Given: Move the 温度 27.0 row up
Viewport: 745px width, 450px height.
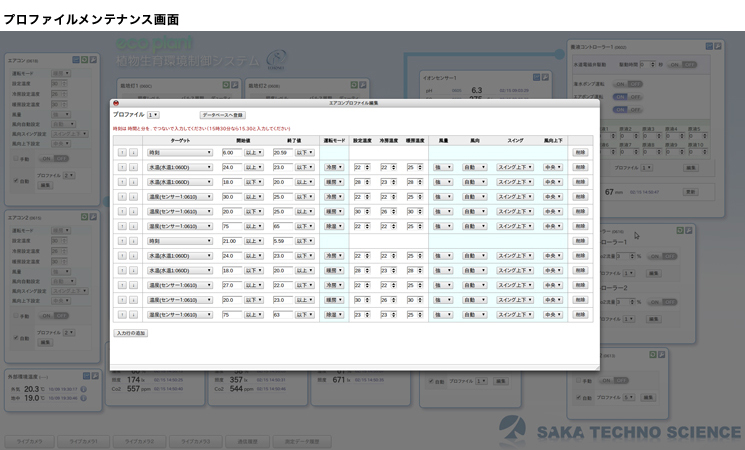Looking at the screenshot, I should pyautogui.click(x=122, y=285).
